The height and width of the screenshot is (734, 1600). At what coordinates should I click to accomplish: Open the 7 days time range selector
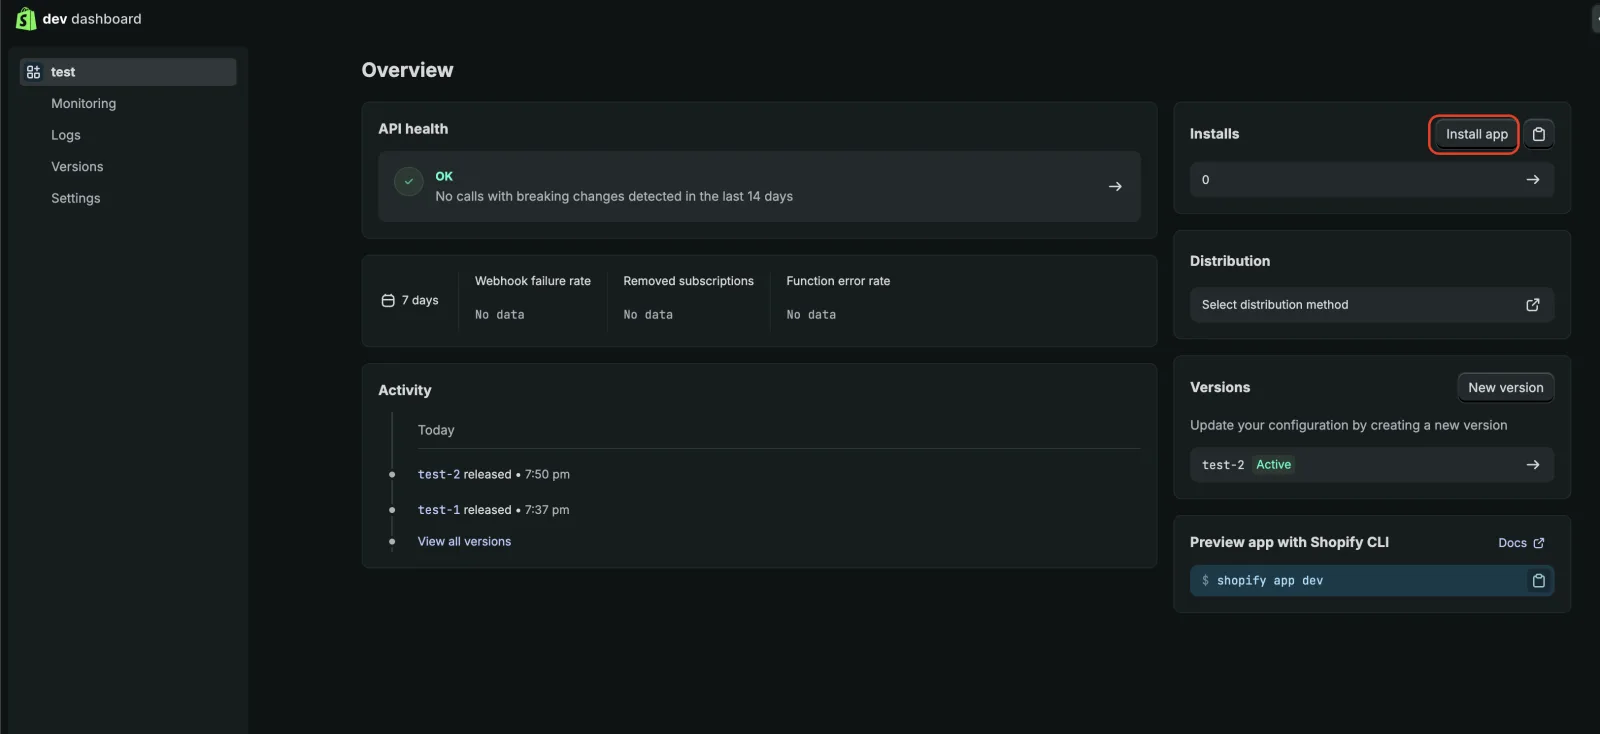[x=410, y=301]
